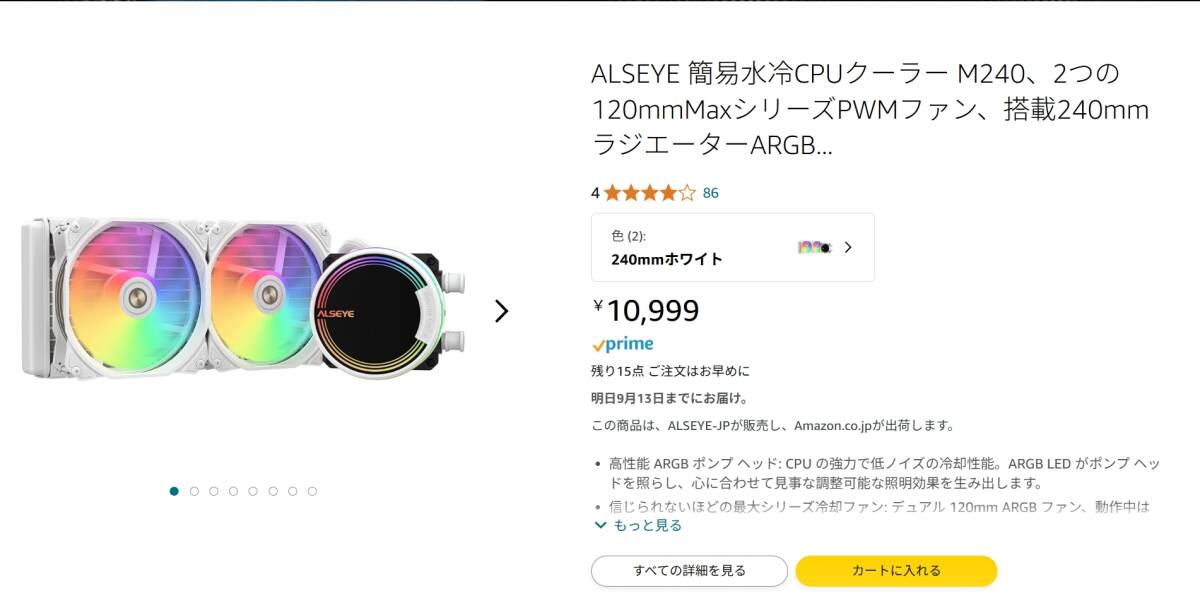Click the すべての詳細を見る button
Image resolution: width=1200 pixels, height=615 pixels.
click(x=689, y=570)
